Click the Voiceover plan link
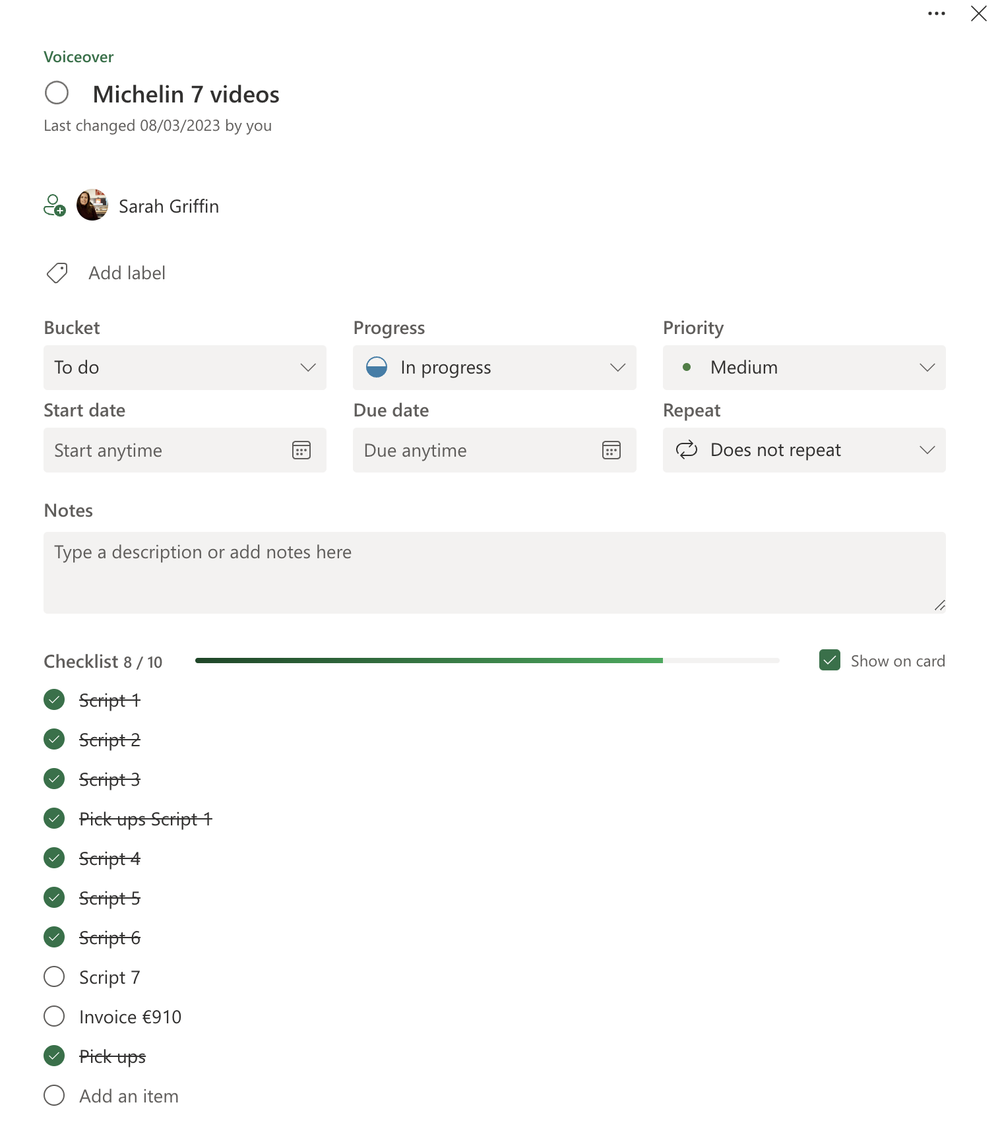 [x=79, y=57]
